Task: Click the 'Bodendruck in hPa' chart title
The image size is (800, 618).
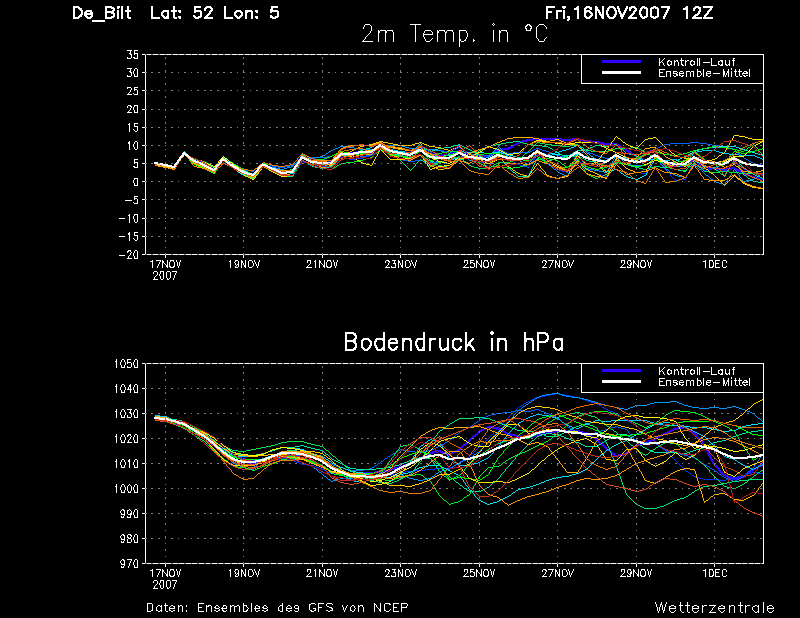Action: tap(454, 342)
